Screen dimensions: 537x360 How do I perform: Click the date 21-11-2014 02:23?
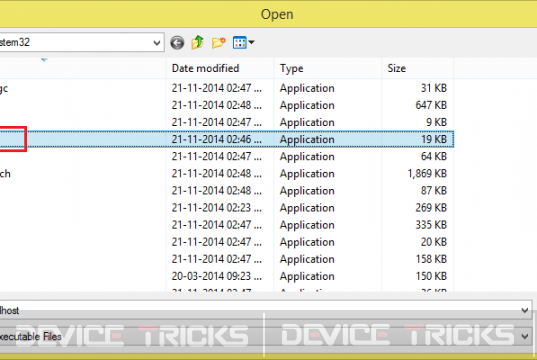pos(216,208)
